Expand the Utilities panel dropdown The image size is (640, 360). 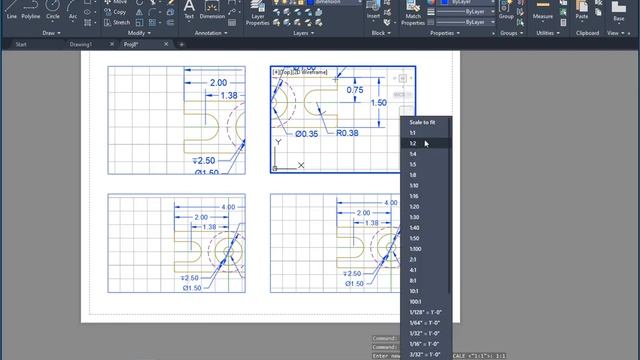pyautogui.click(x=548, y=33)
